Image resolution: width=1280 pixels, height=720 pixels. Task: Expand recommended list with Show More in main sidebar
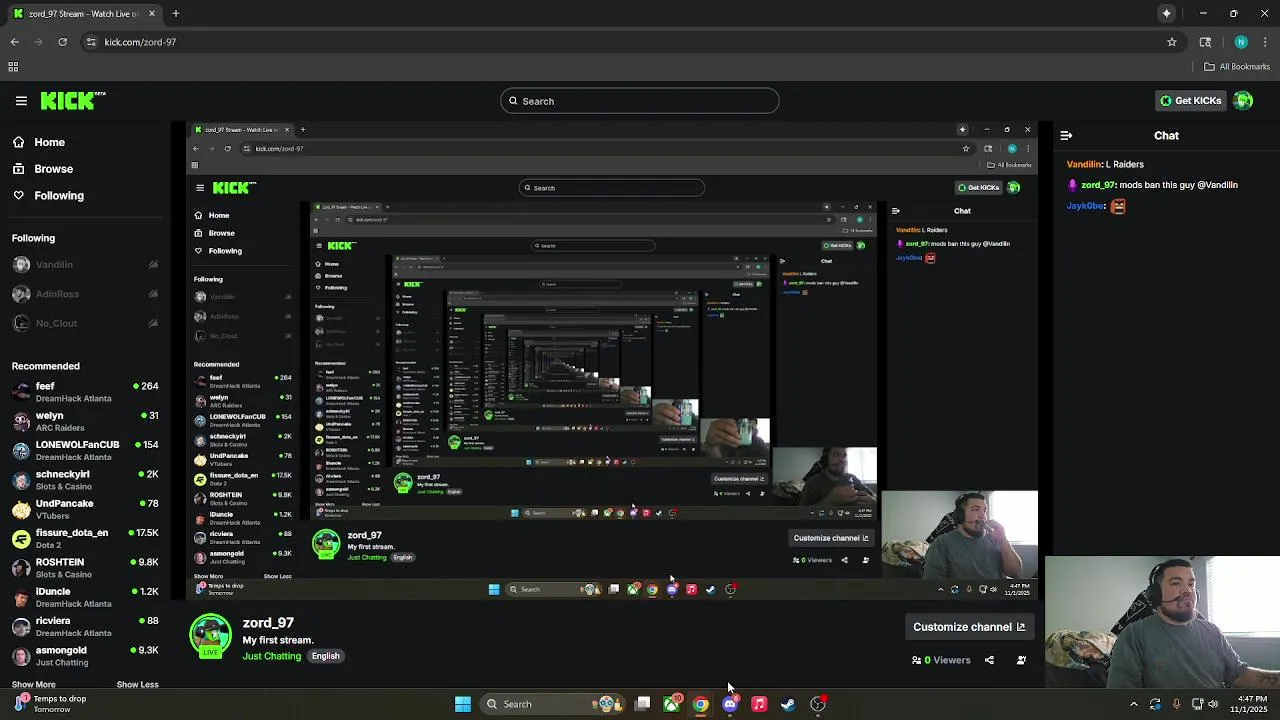(x=33, y=685)
